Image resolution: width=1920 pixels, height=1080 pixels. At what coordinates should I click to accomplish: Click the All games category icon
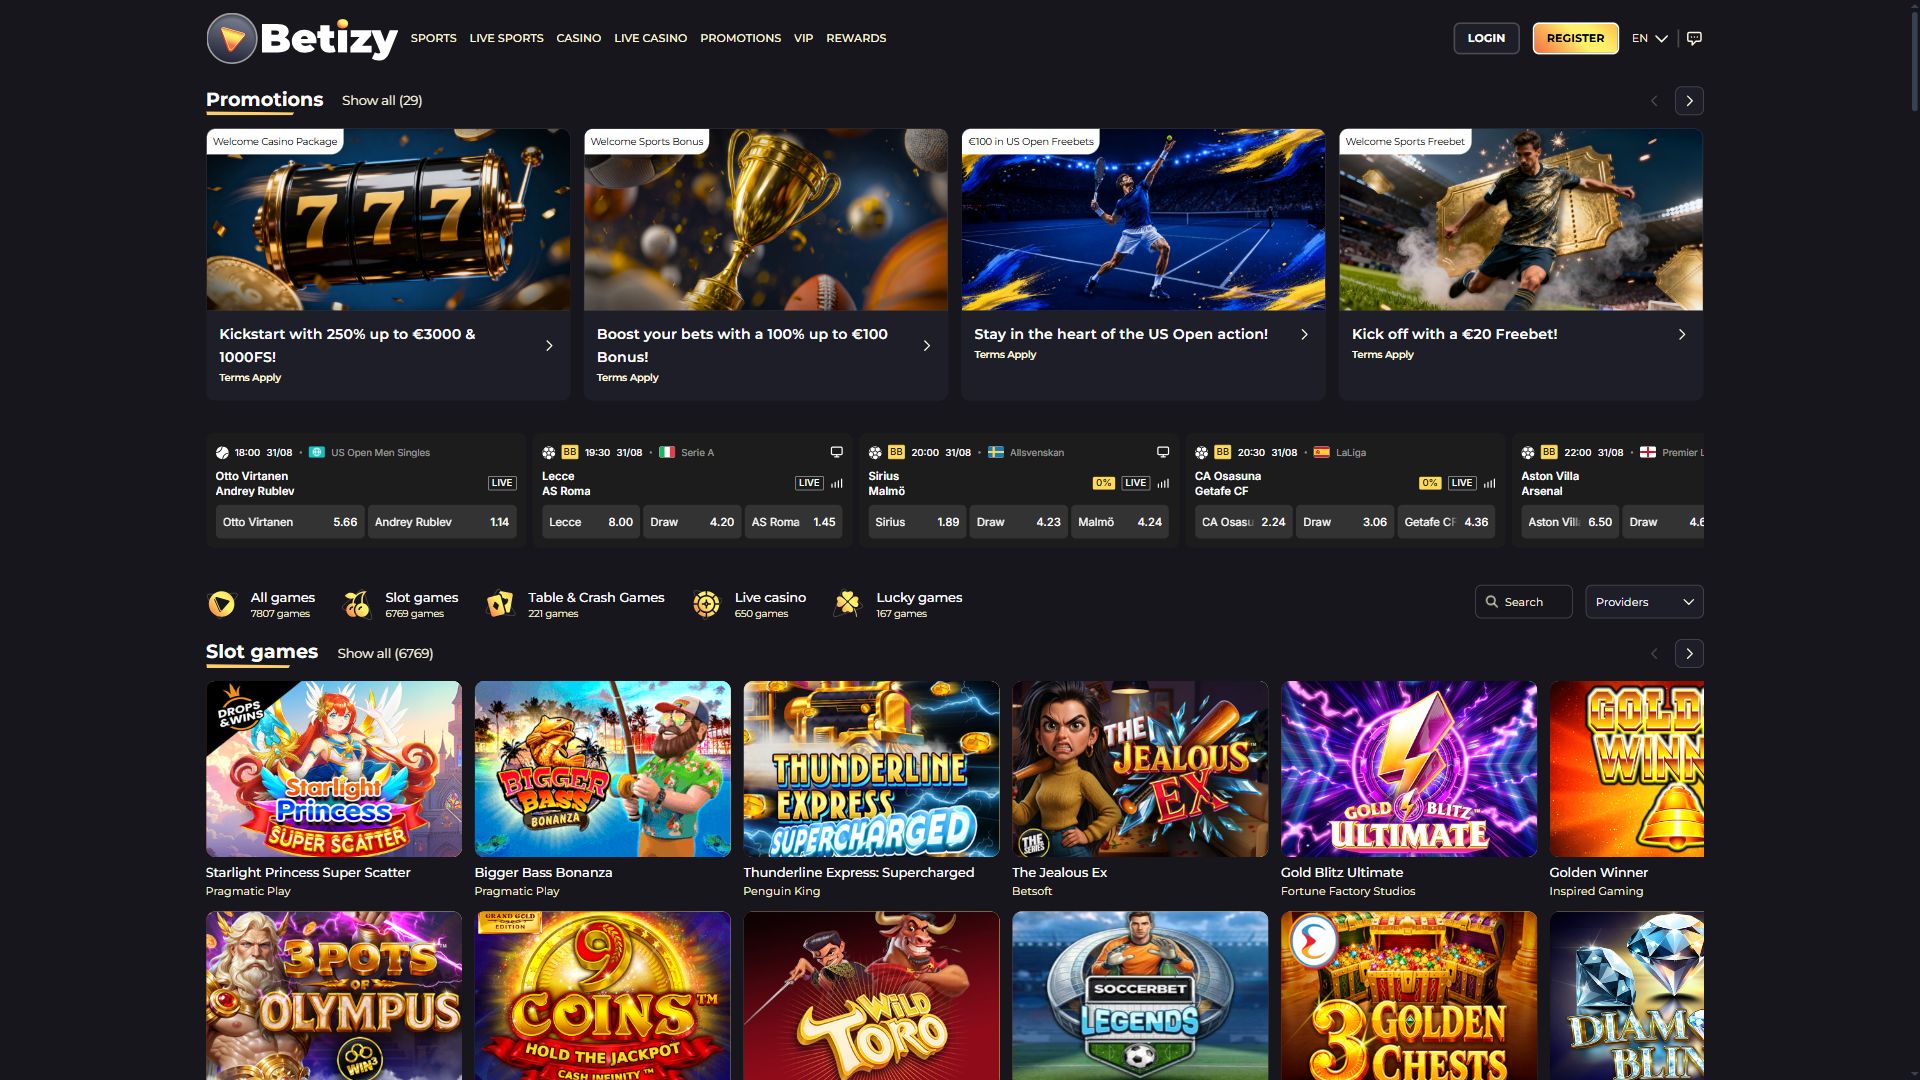pos(221,604)
